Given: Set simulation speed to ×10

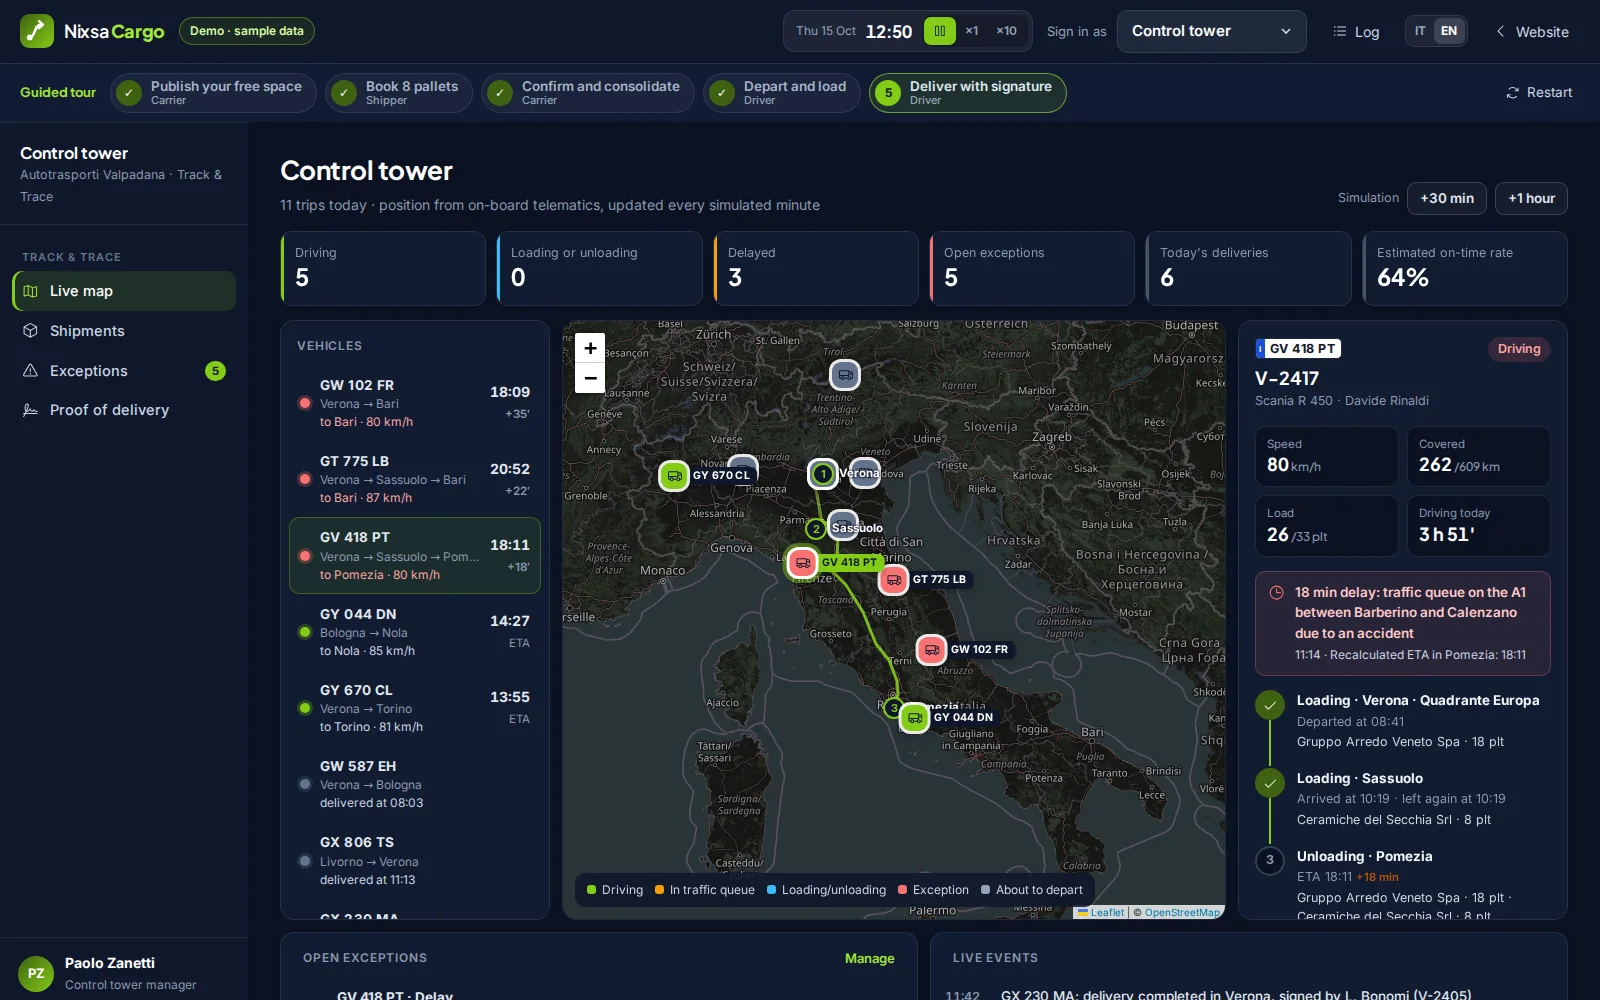Looking at the screenshot, I should click(x=1006, y=31).
